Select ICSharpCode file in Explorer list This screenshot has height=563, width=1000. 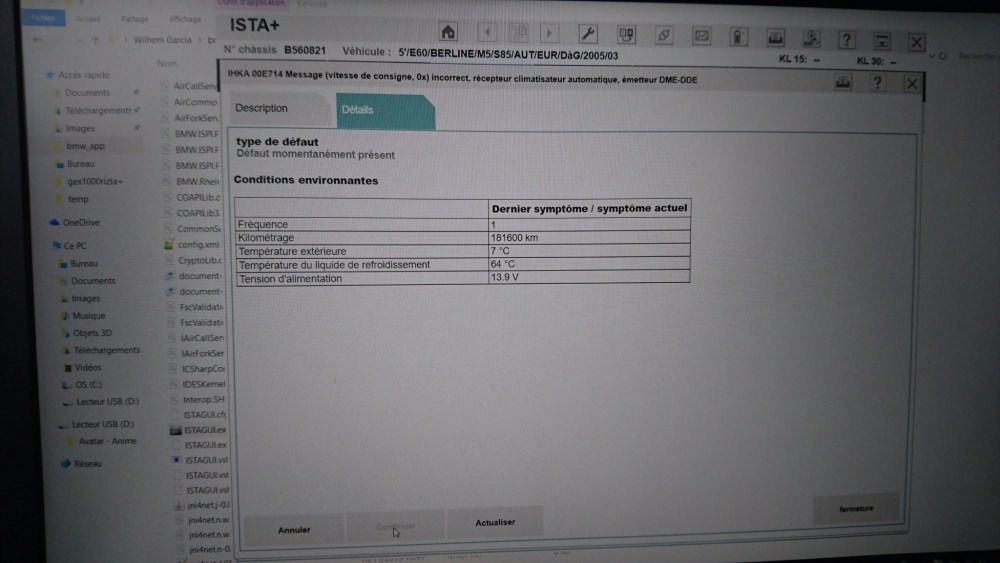[x=203, y=369]
